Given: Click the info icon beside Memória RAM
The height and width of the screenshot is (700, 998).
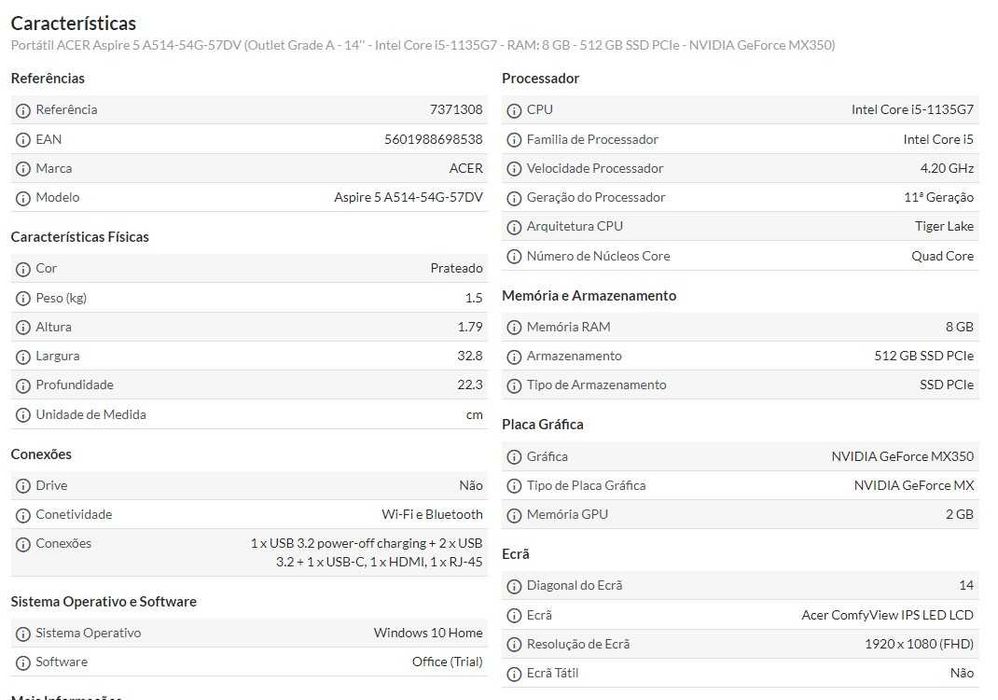Looking at the screenshot, I should 514,328.
